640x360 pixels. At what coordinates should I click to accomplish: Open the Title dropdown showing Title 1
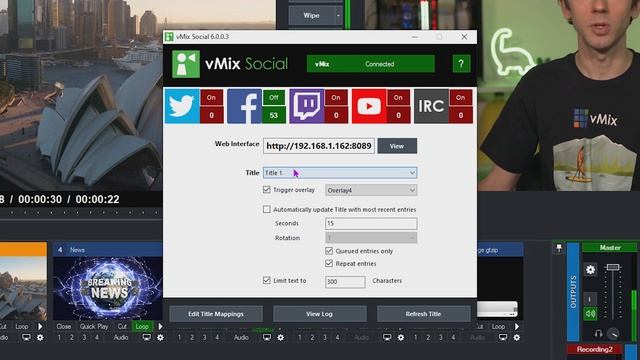(340, 173)
